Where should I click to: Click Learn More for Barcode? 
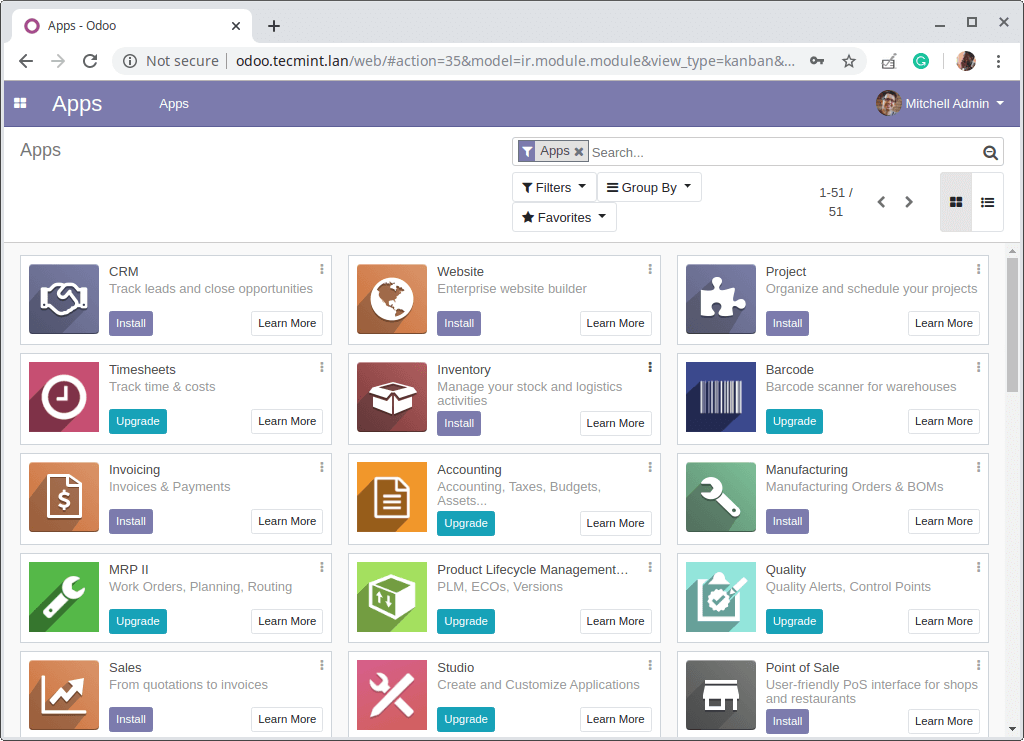[944, 421]
